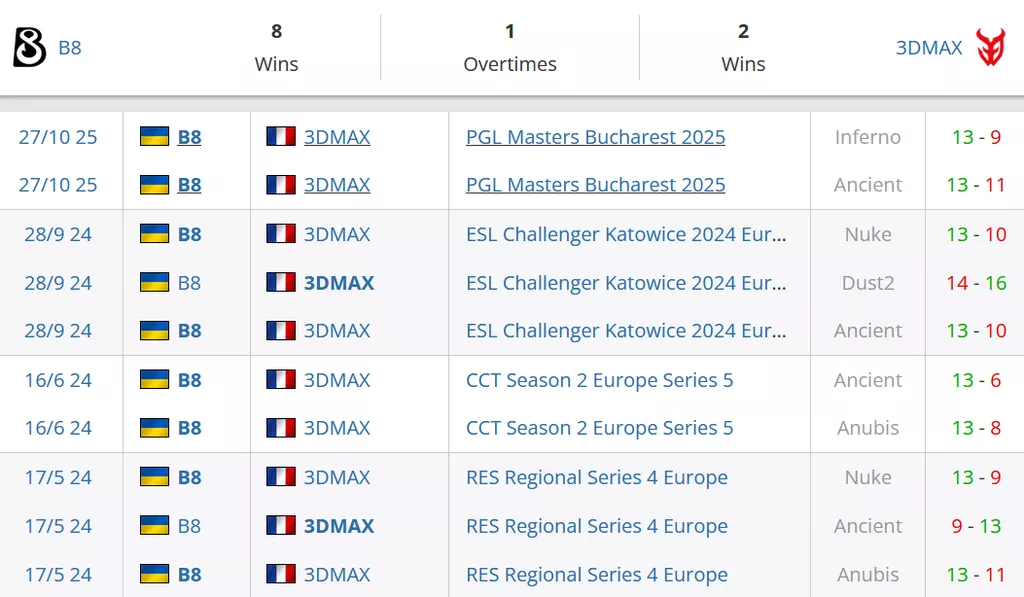This screenshot has width=1024, height=597.
Task: Open the 27/10 25 Inferno match date
Action: click(x=58, y=137)
